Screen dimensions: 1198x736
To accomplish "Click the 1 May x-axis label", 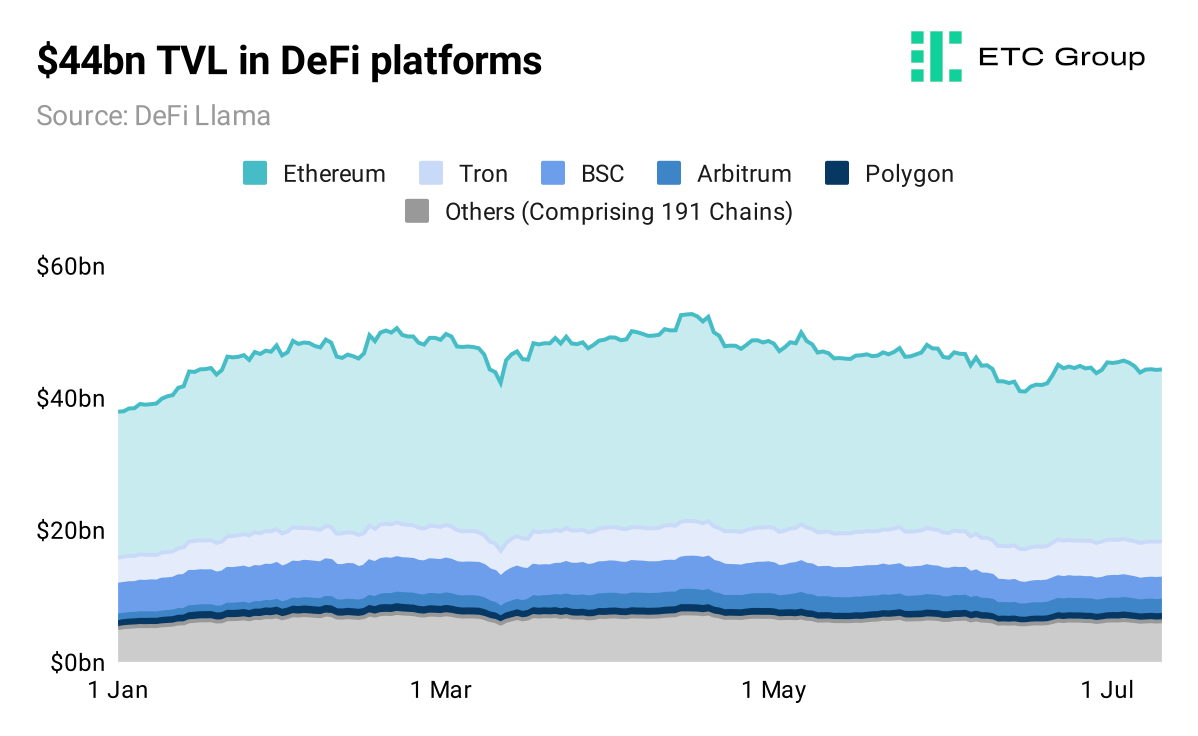I will 774,690.
